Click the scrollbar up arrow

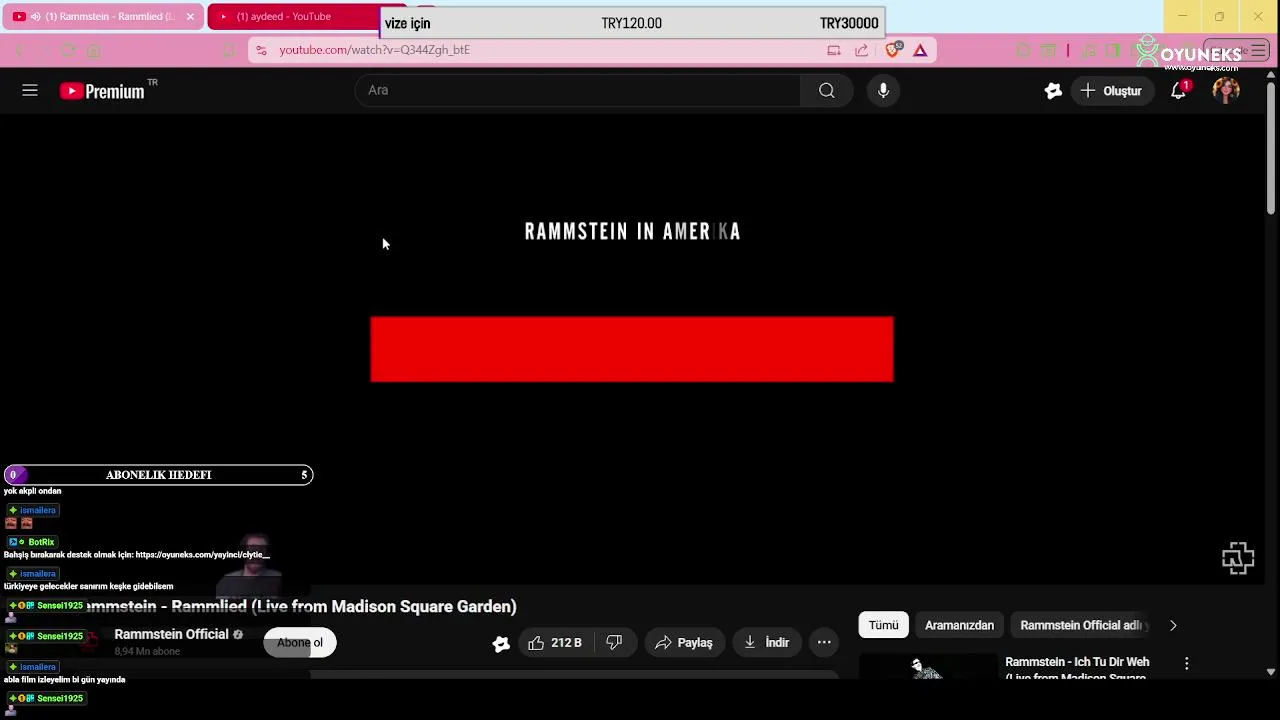(1271, 74)
